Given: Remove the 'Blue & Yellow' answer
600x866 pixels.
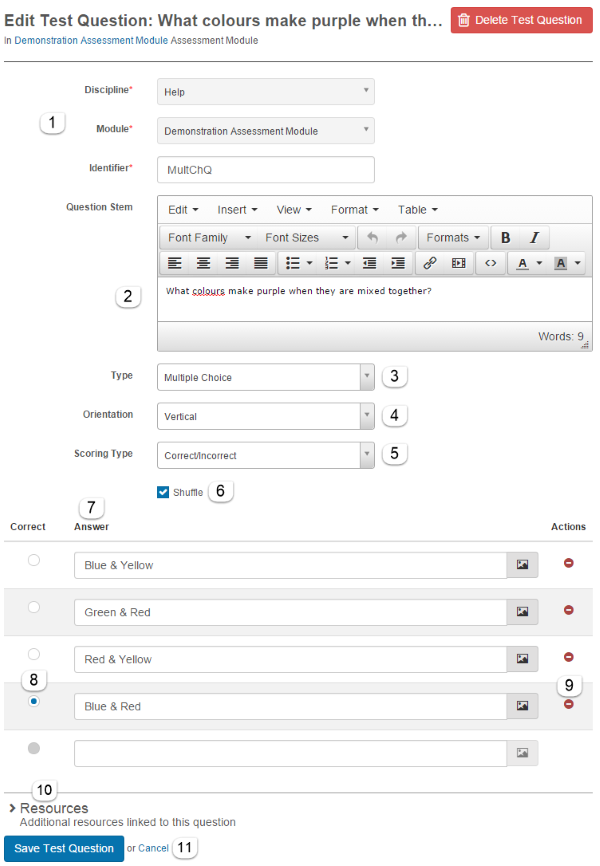Looking at the screenshot, I should (x=569, y=564).
